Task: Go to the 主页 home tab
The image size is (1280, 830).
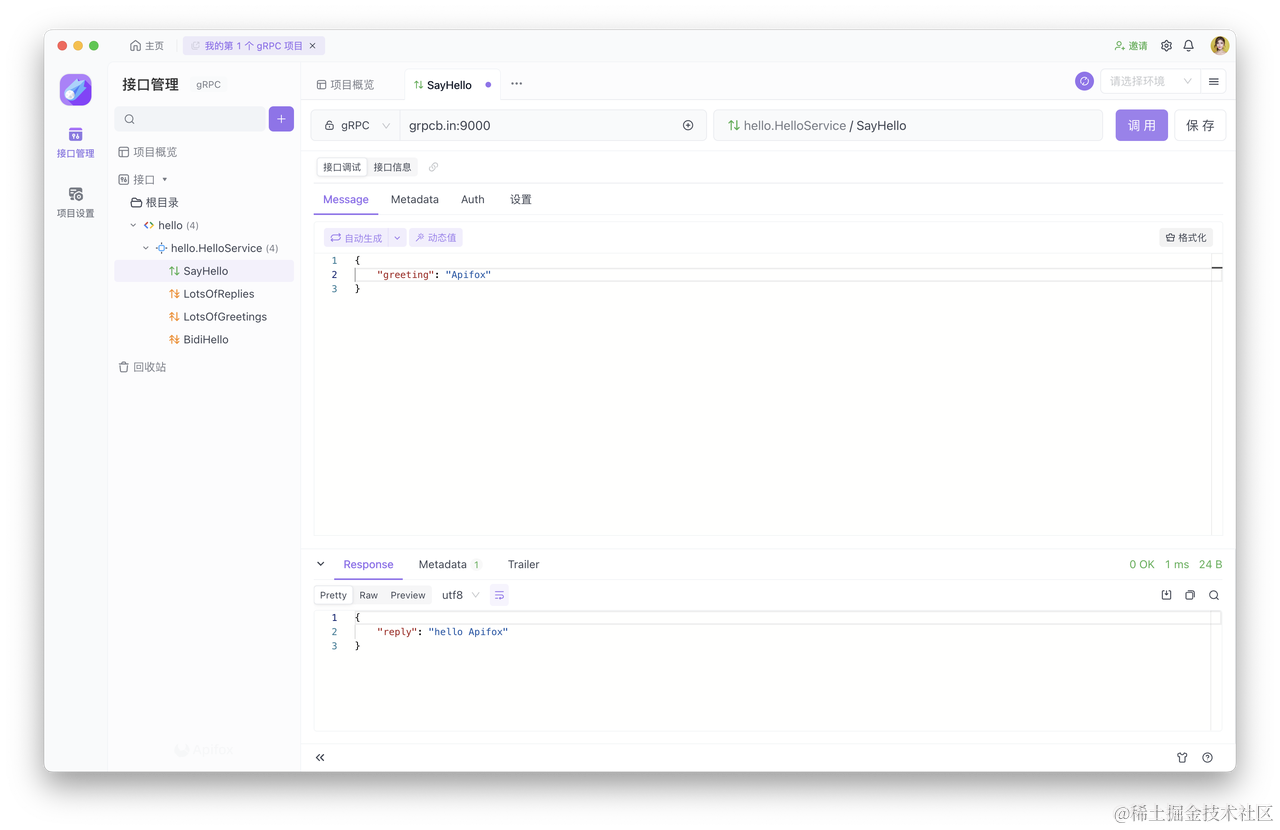Action: 147,46
